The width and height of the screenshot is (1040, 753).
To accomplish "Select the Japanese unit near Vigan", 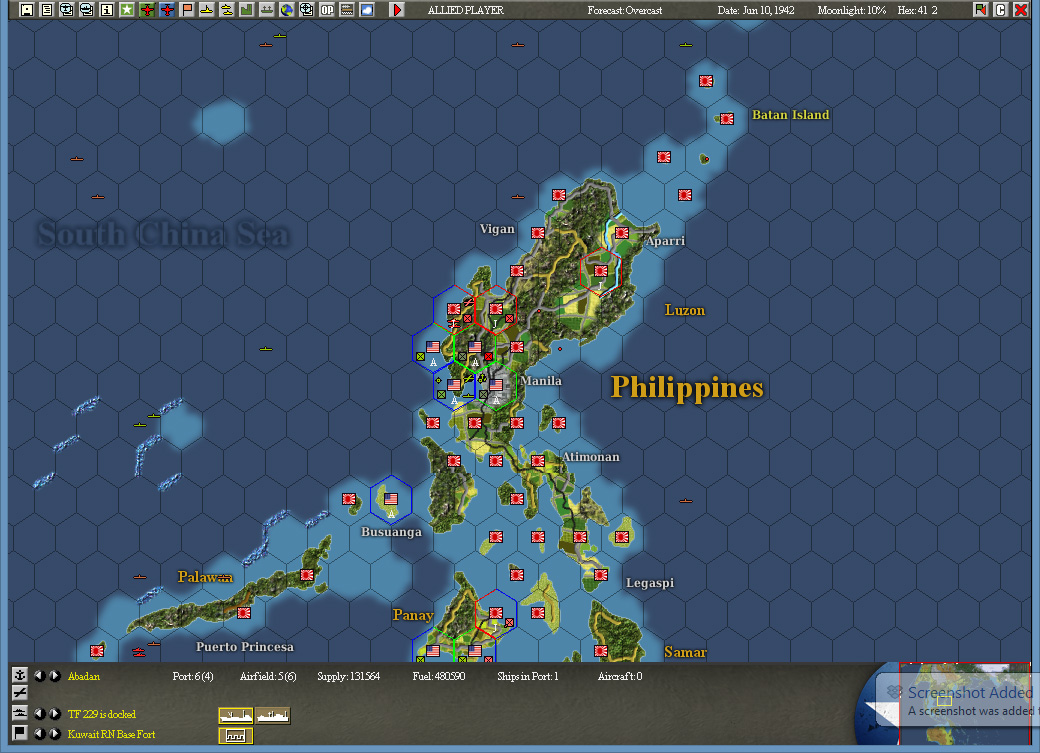I will [x=538, y=233].
